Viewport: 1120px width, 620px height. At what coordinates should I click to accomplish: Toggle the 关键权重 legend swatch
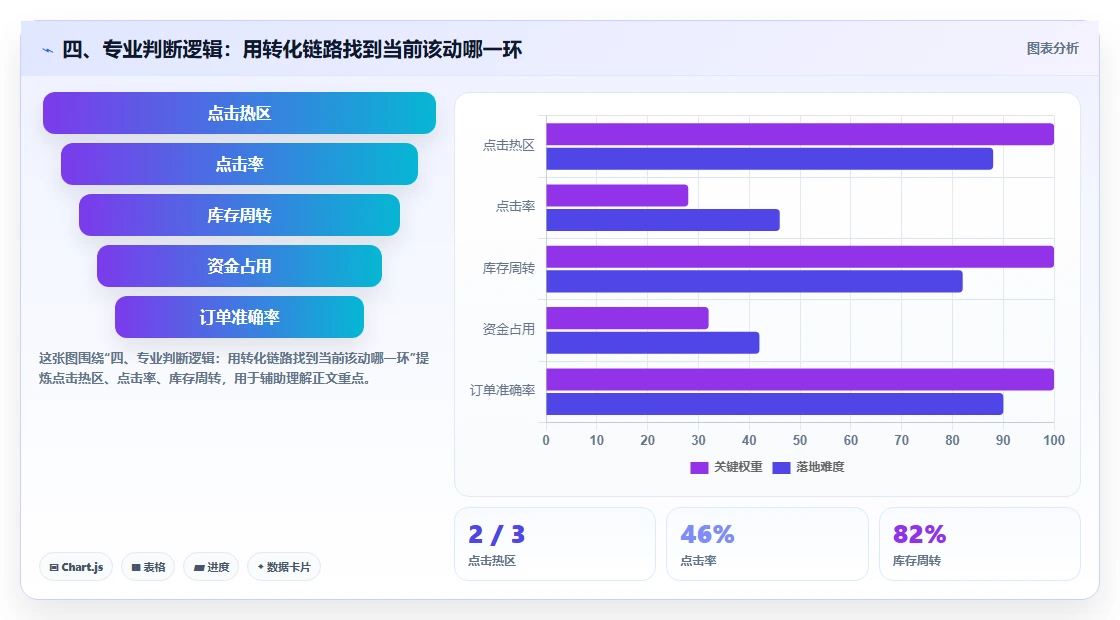(x=699, y=467)
